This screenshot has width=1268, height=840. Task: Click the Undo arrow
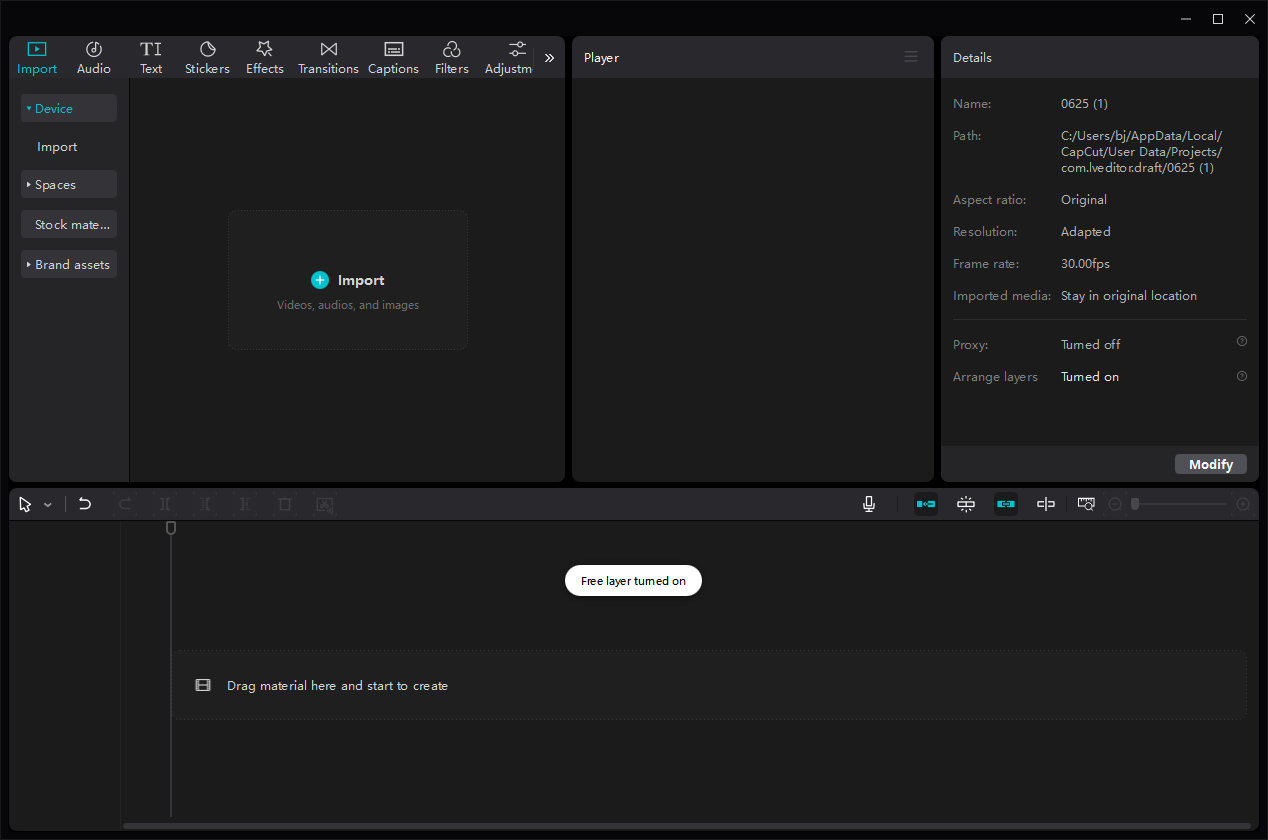85,504
